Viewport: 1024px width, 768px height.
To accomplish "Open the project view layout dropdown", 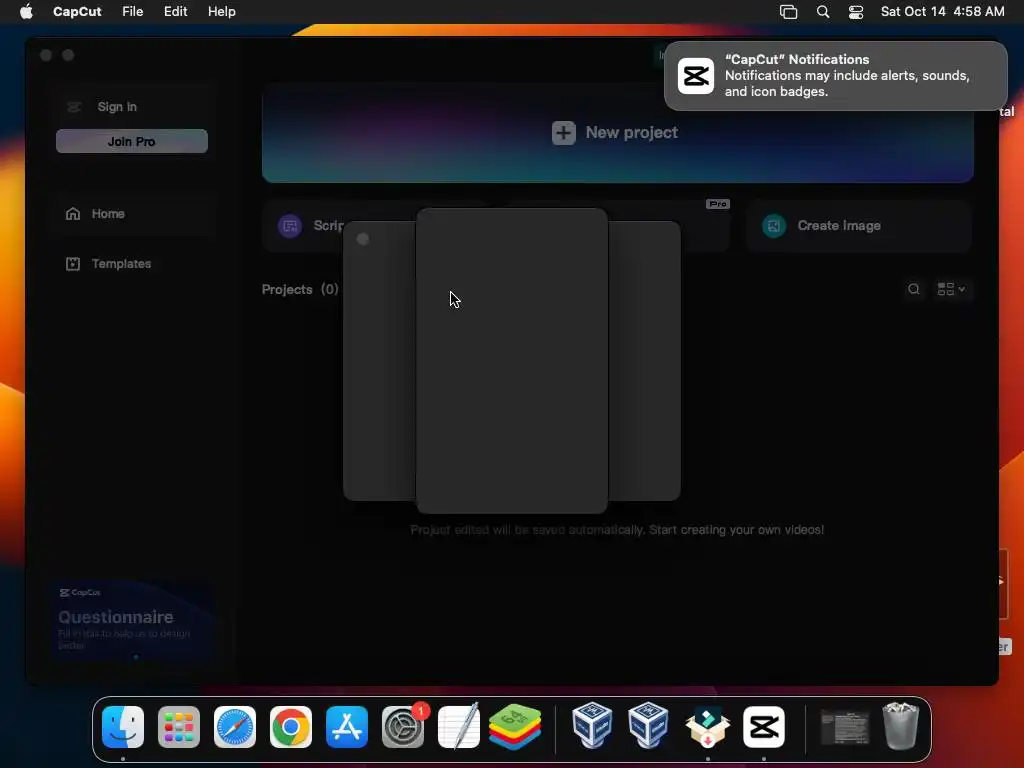I will click(x=952, y=289).
